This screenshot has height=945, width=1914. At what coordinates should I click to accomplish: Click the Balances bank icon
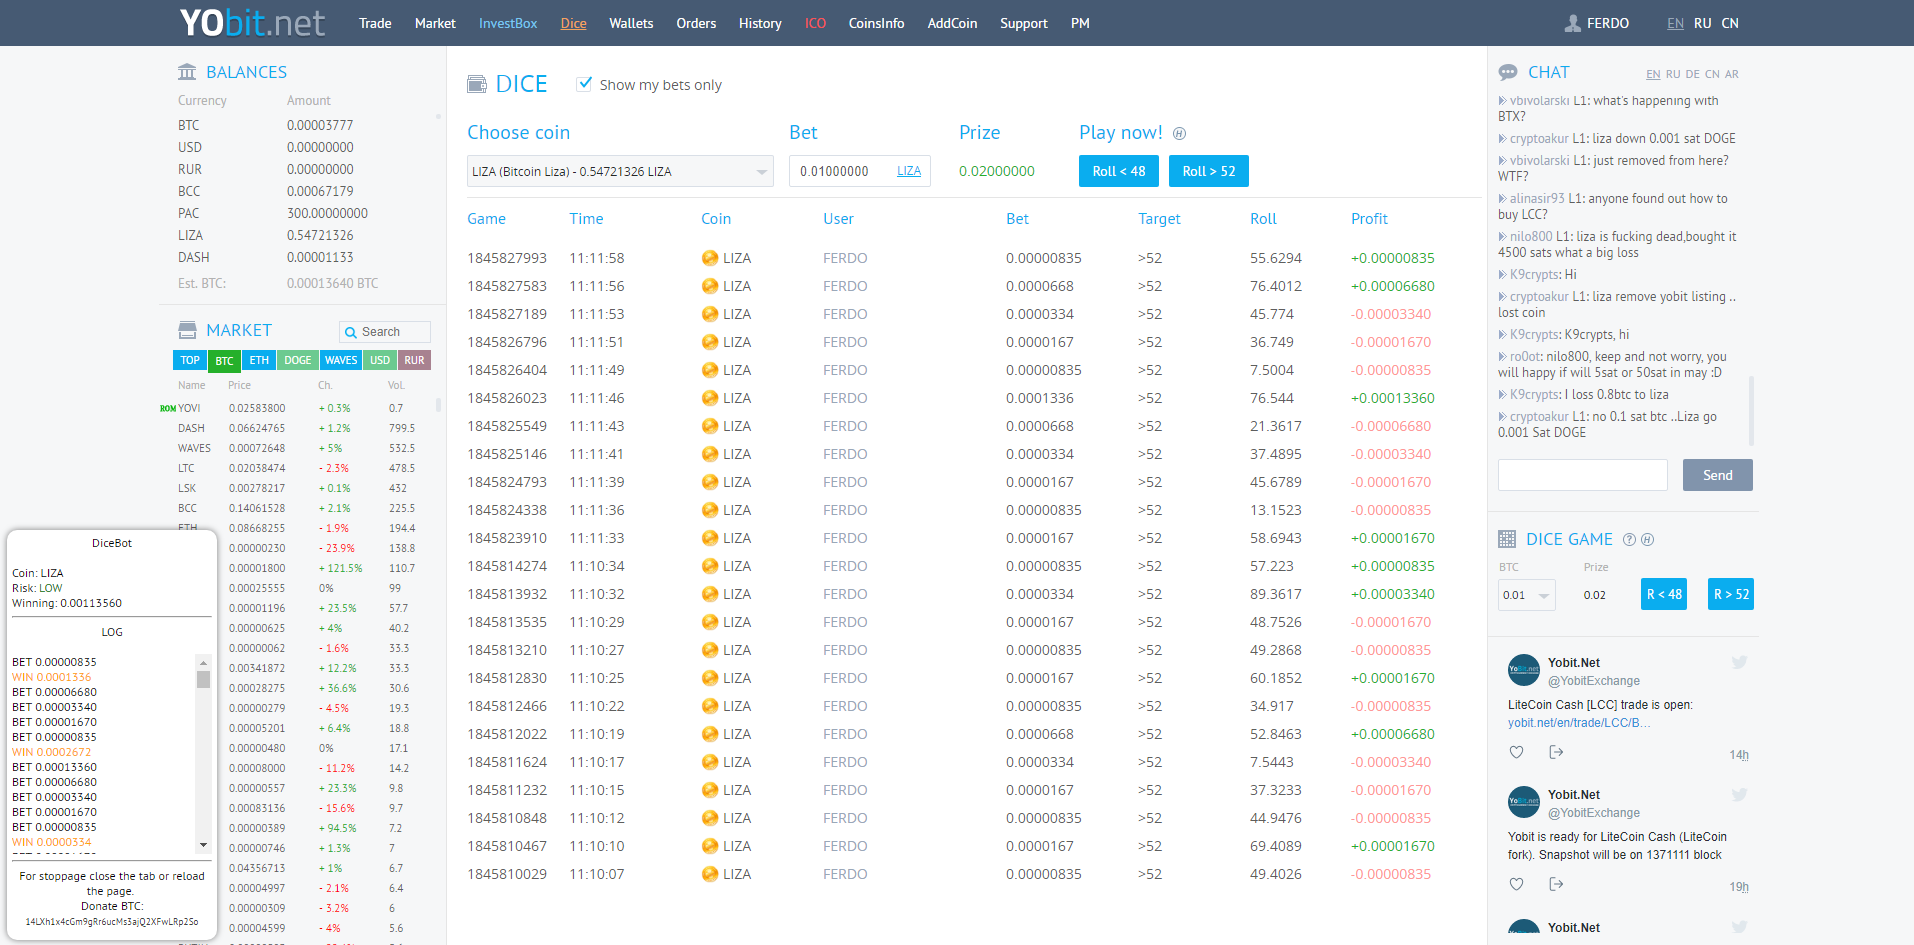click(187, 72)
